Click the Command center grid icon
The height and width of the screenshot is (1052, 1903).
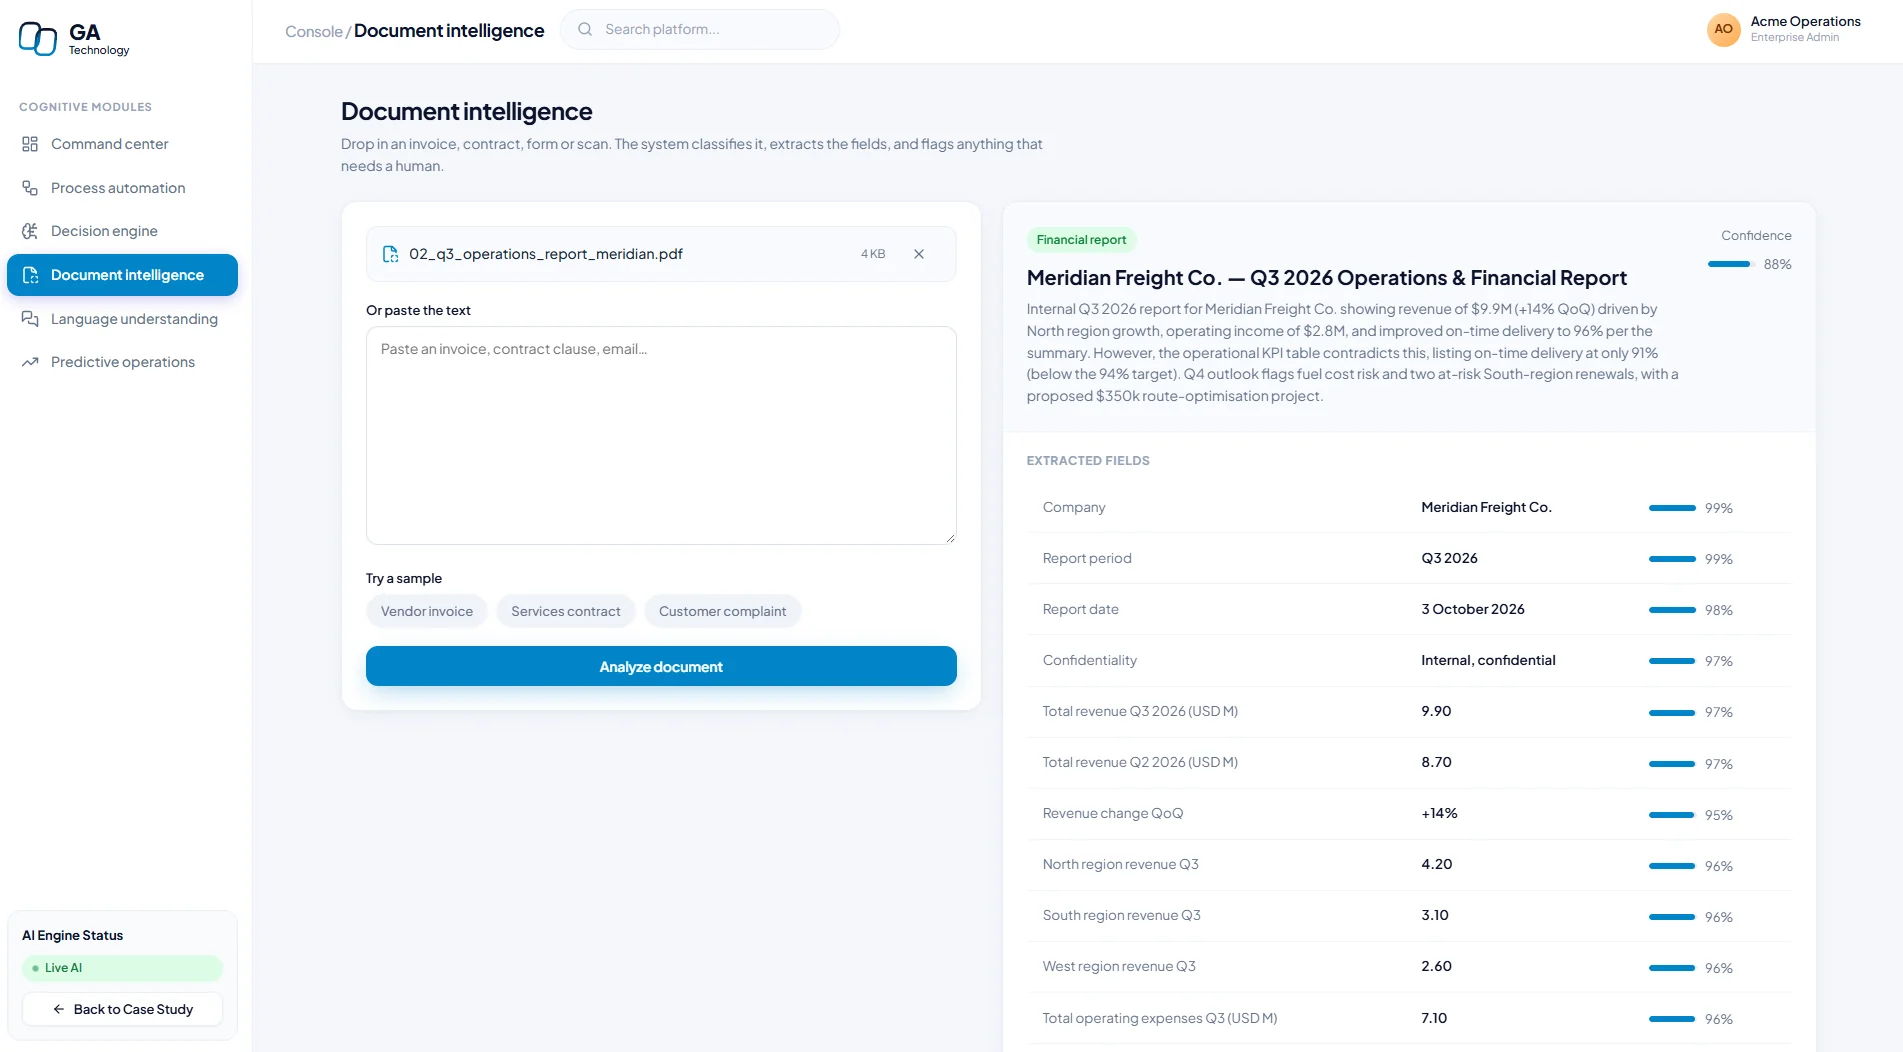pos(30,144)
